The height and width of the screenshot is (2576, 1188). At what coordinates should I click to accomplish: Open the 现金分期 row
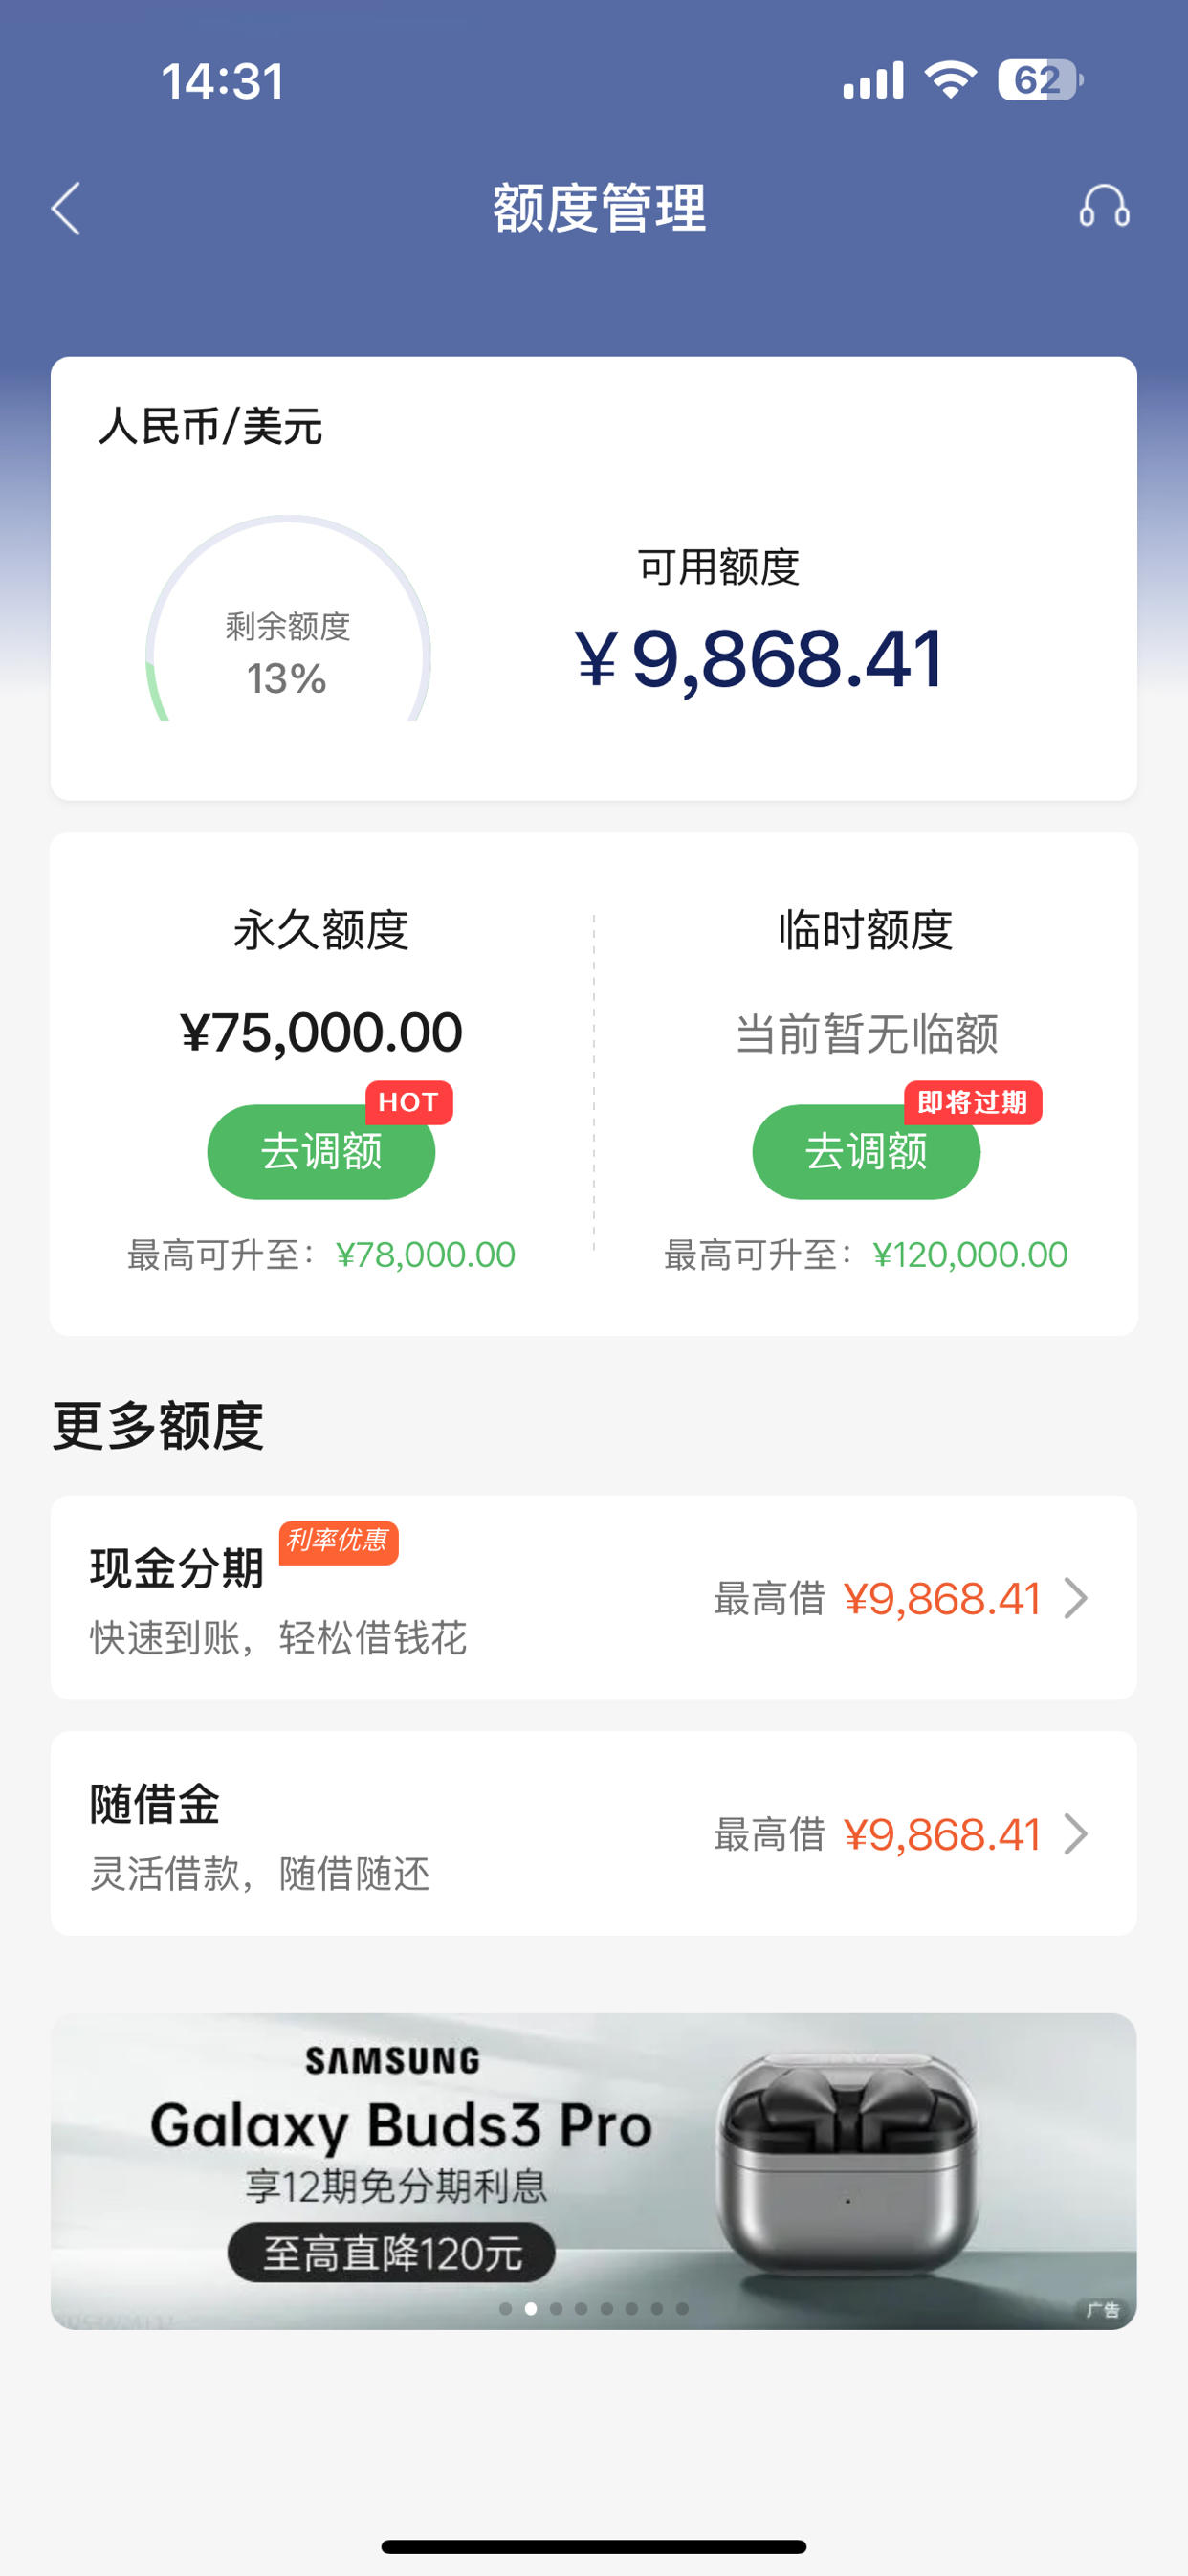(x=594, y=1598)
